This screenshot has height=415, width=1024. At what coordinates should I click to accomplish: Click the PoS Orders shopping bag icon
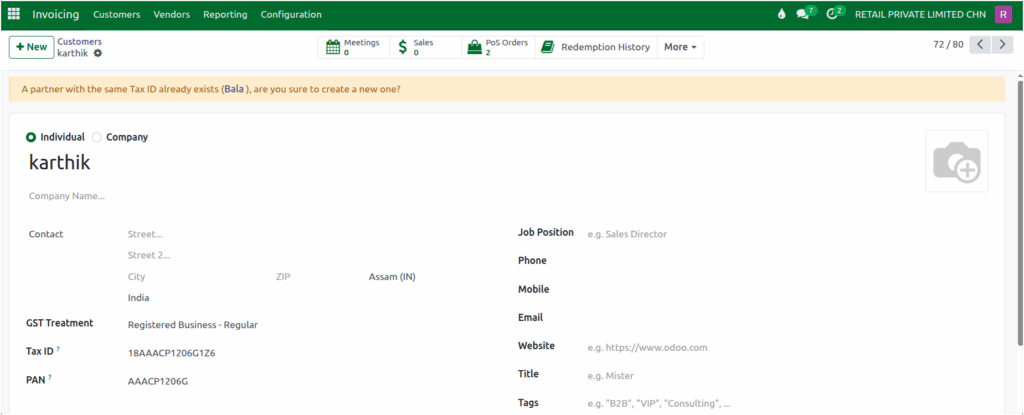(475, 47)
